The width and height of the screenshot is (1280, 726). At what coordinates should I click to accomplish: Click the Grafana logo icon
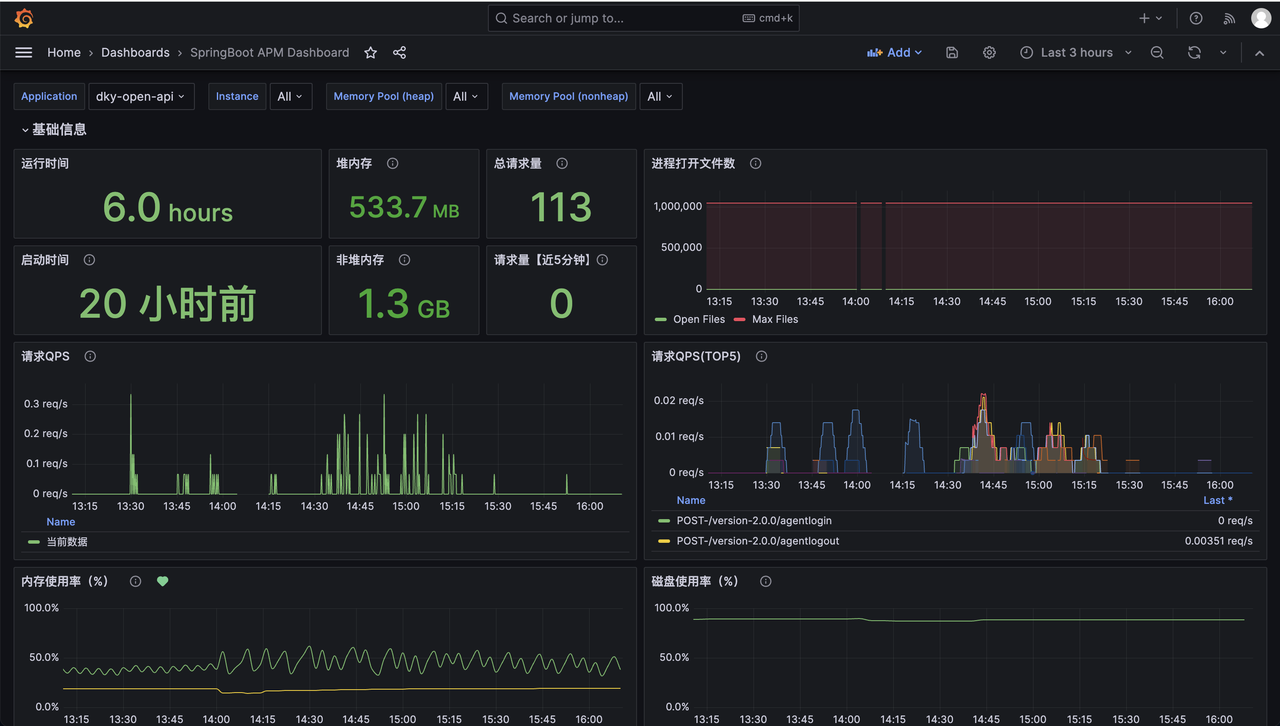click(x=25, y=18)
